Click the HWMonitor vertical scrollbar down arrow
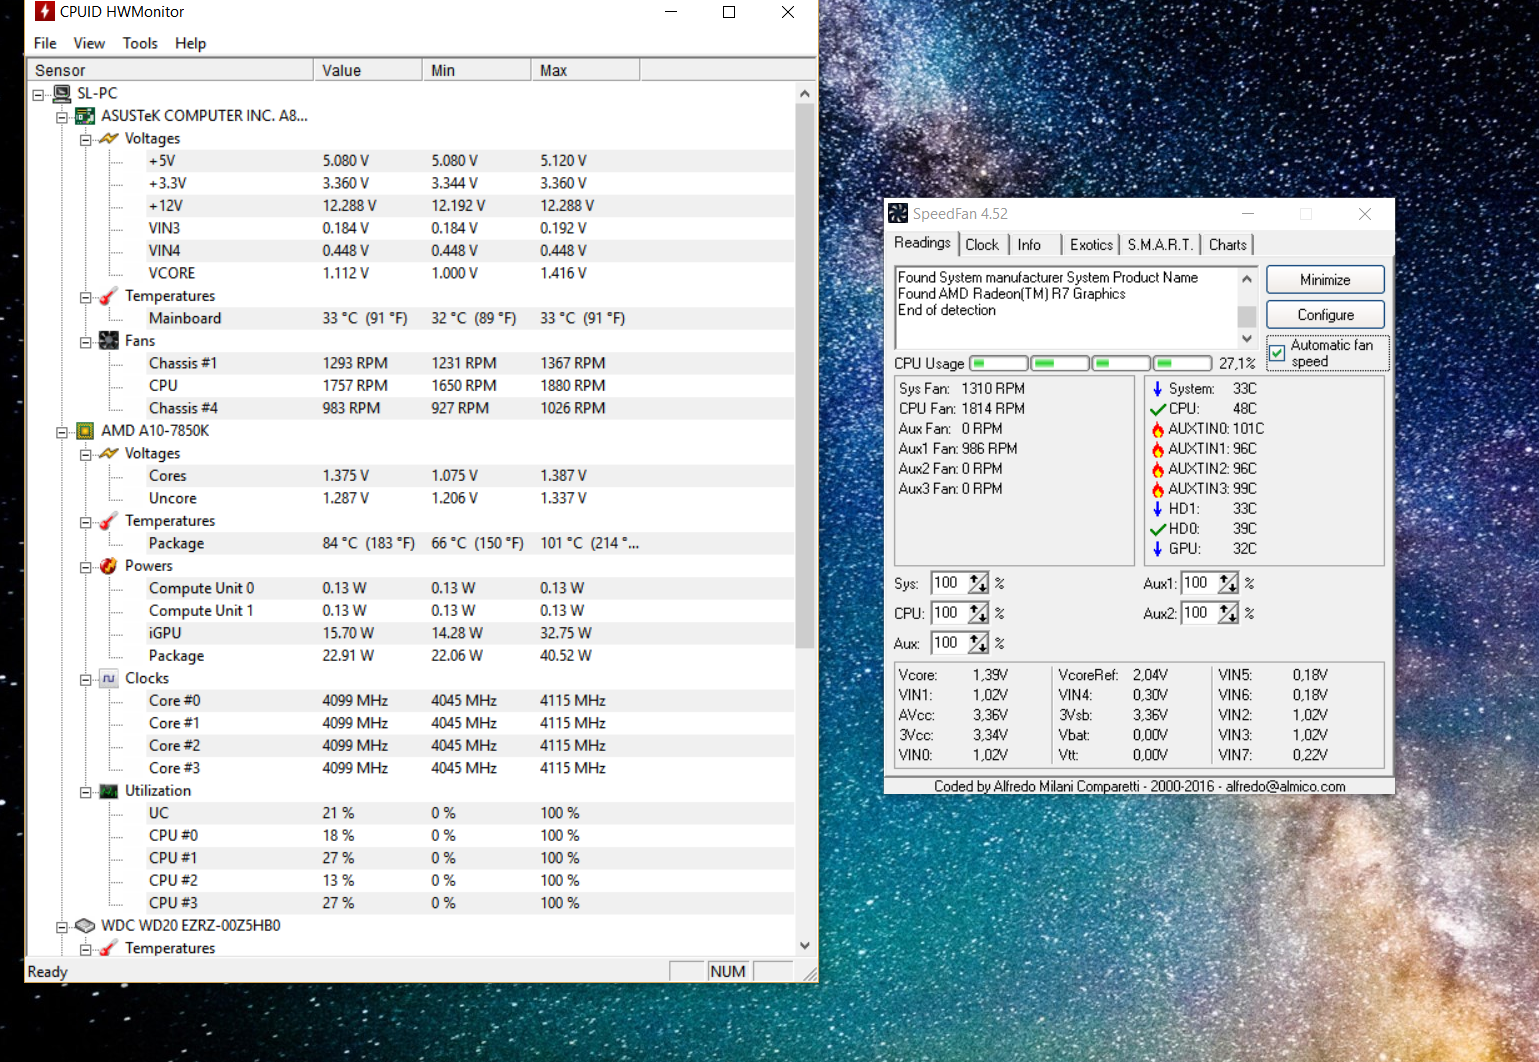This screenshot has width=1539, height=1062. (x=805, y=945)
